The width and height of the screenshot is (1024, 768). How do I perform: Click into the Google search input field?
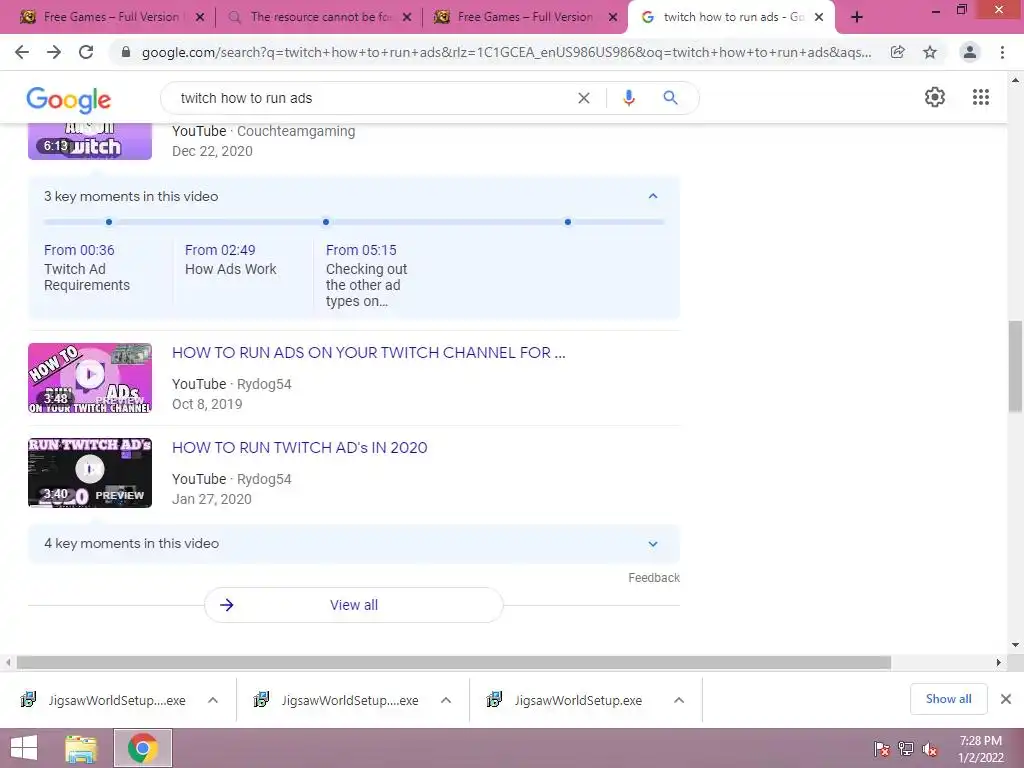pos(372,98)
